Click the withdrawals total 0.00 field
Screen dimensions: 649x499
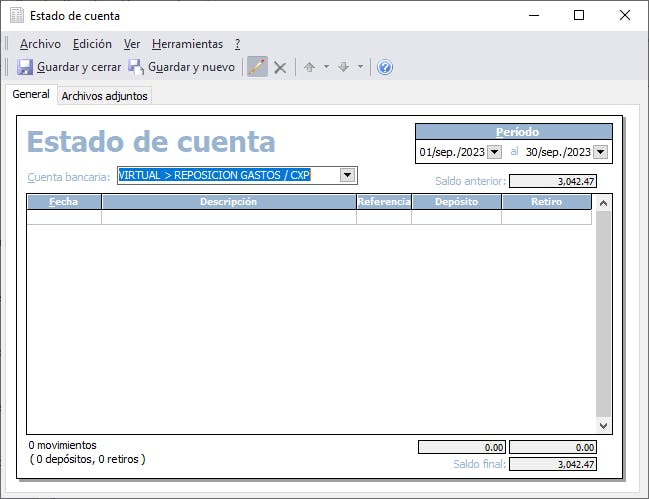(x=553, y=447)
